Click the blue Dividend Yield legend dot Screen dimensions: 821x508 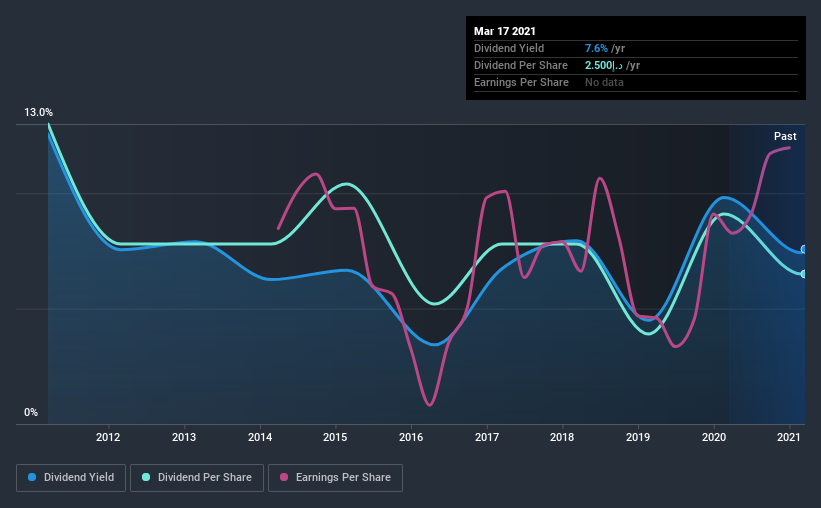pos(32,477)
